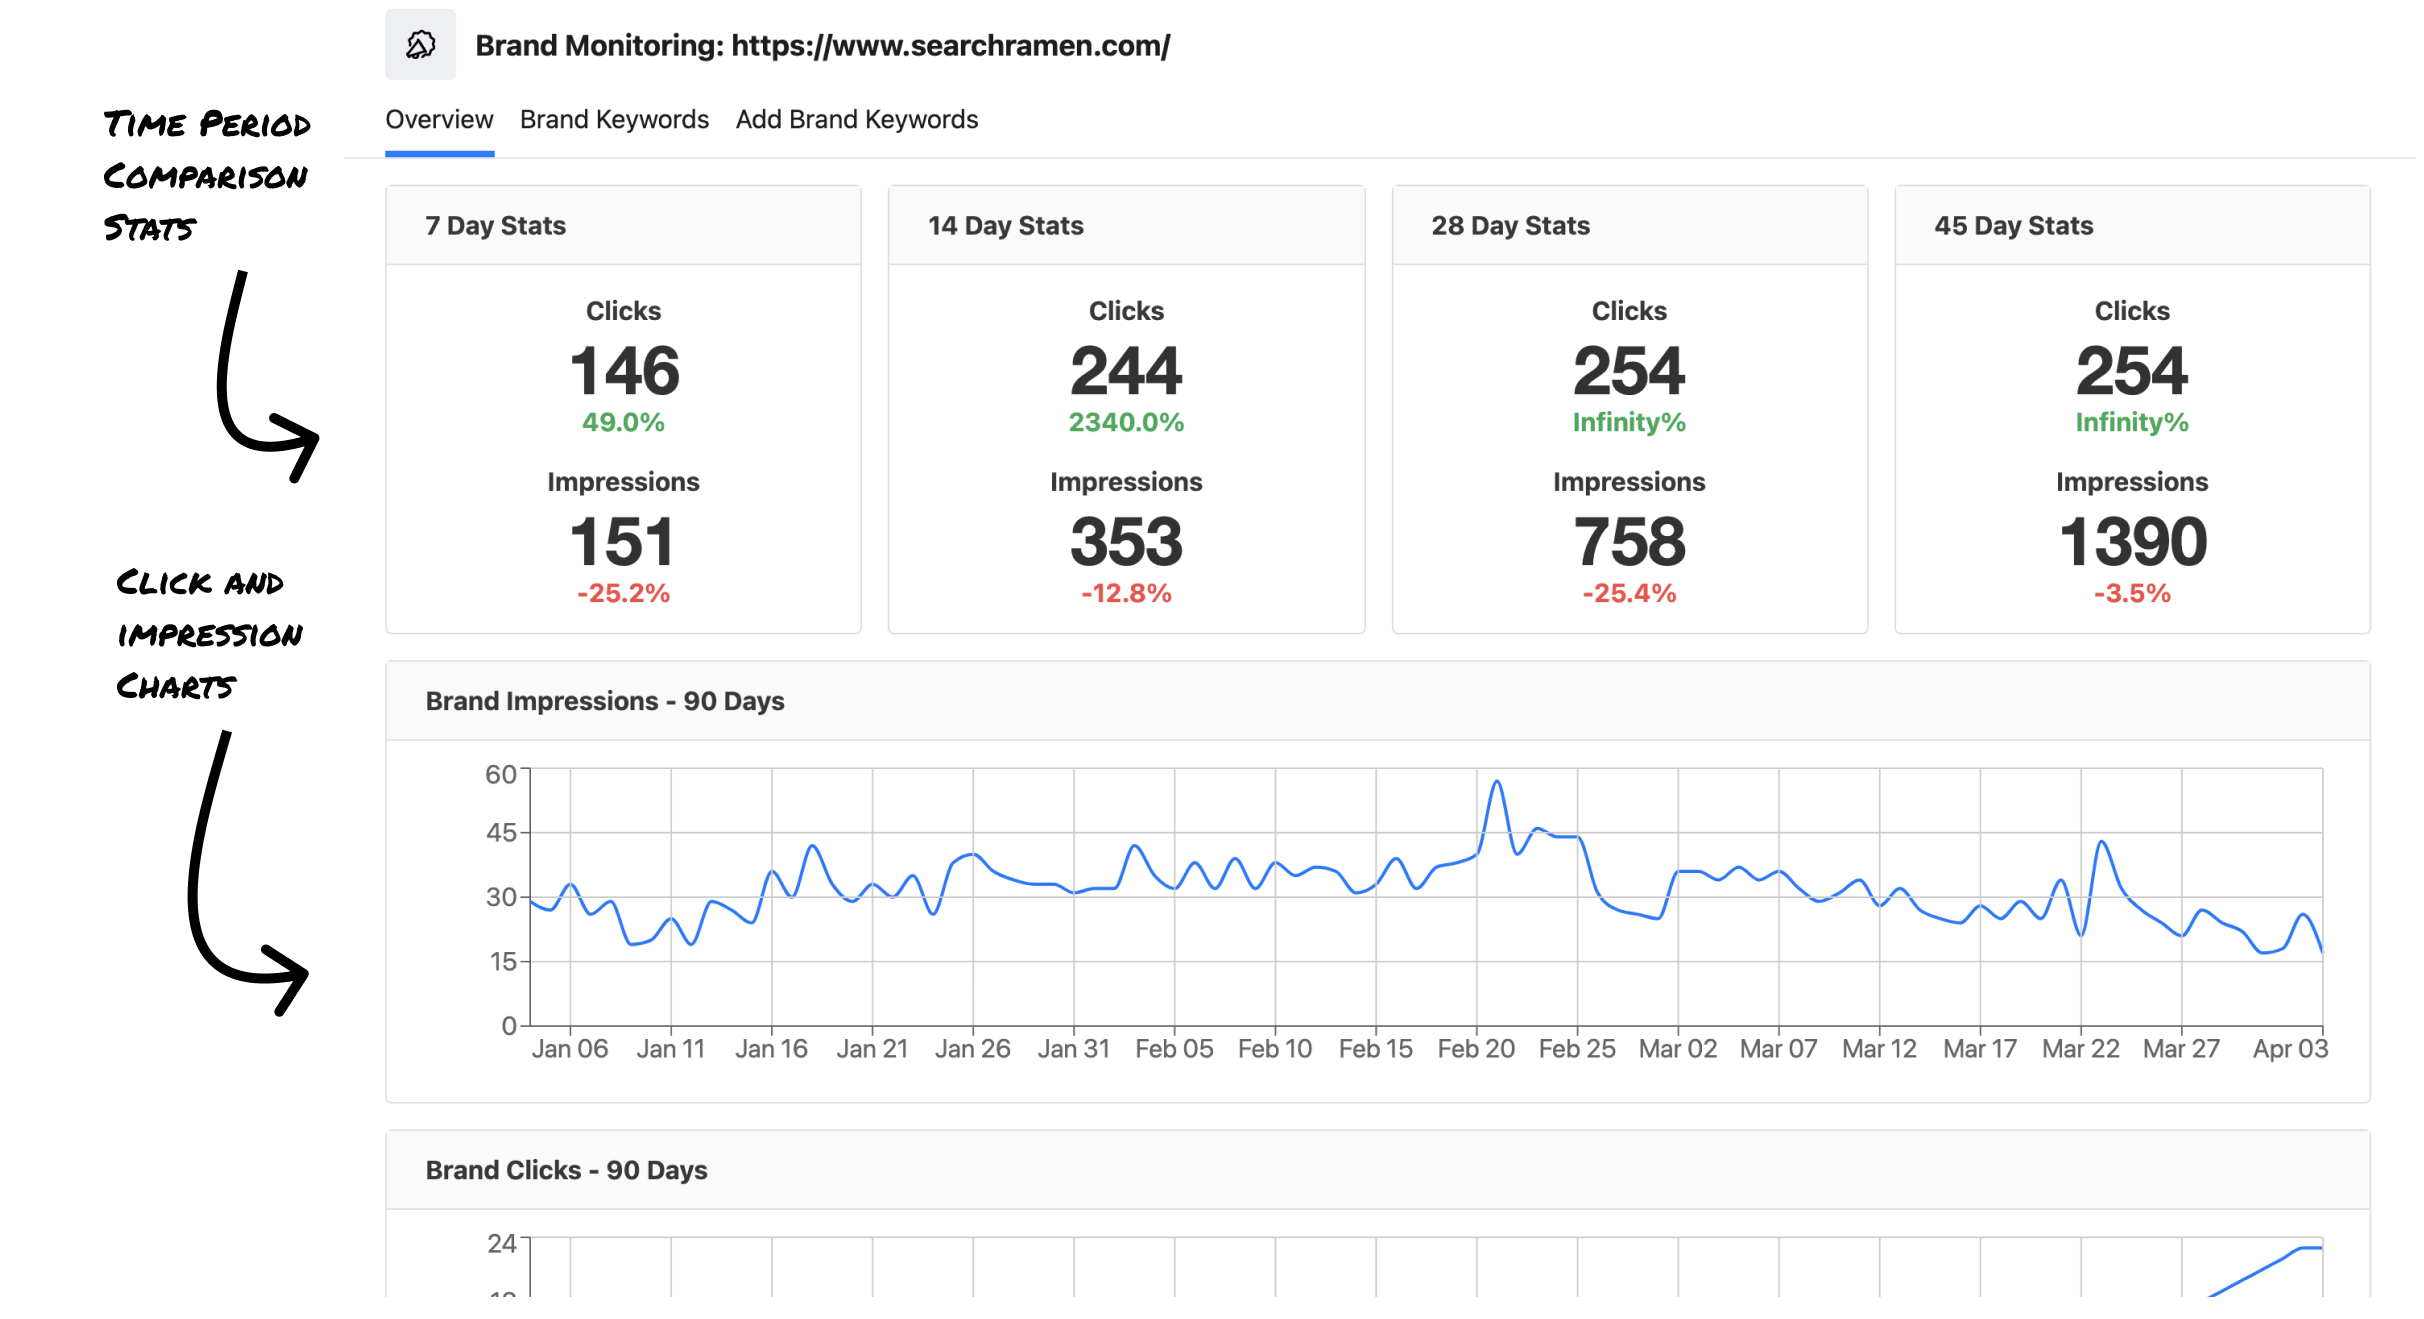Click the 758 impressions value
This screenshot has height=1319, width=2424.
click(1629, 542)
